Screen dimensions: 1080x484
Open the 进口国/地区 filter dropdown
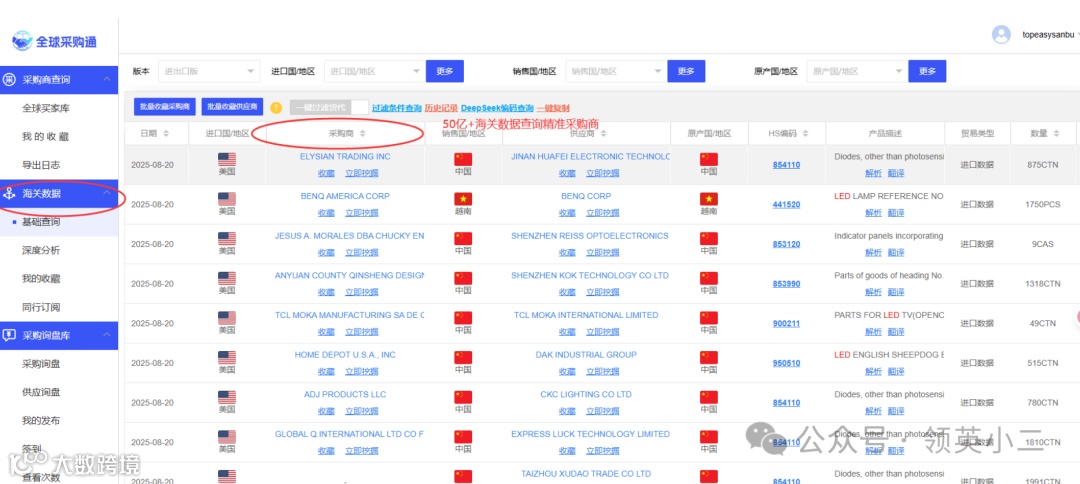tap(374, 71)
